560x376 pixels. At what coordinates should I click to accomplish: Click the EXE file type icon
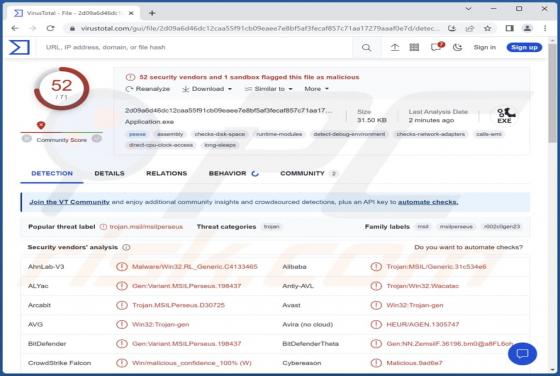(505, 116)
